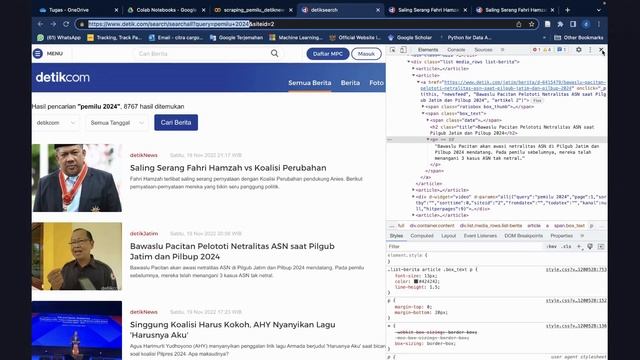Viewport: 640px width, 360px height.
Task: Click the Cari Berita button
Action: (x=176, y=122)
